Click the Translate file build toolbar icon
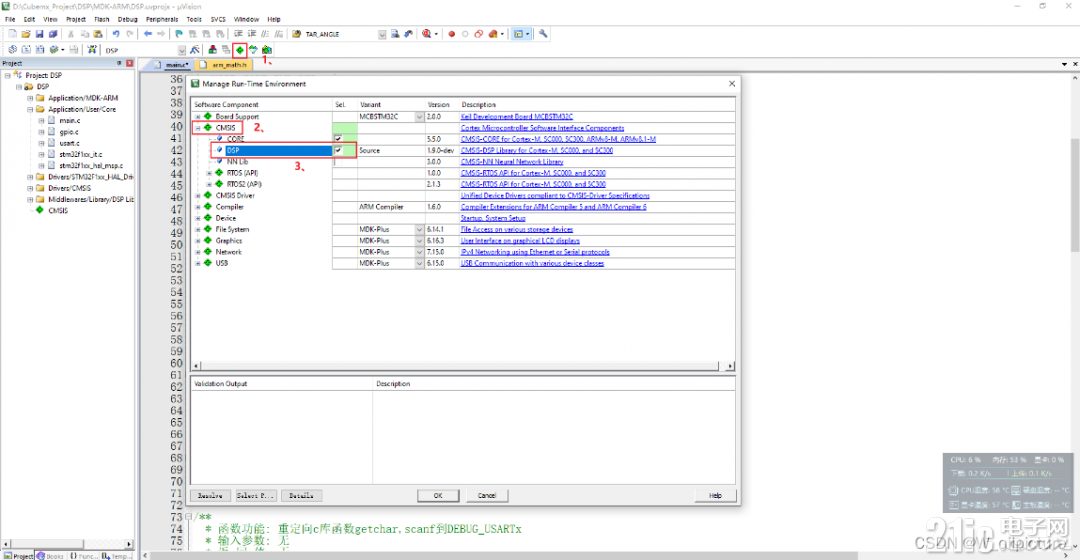This screenshot has width=1080, height=560. coord(12,50)
